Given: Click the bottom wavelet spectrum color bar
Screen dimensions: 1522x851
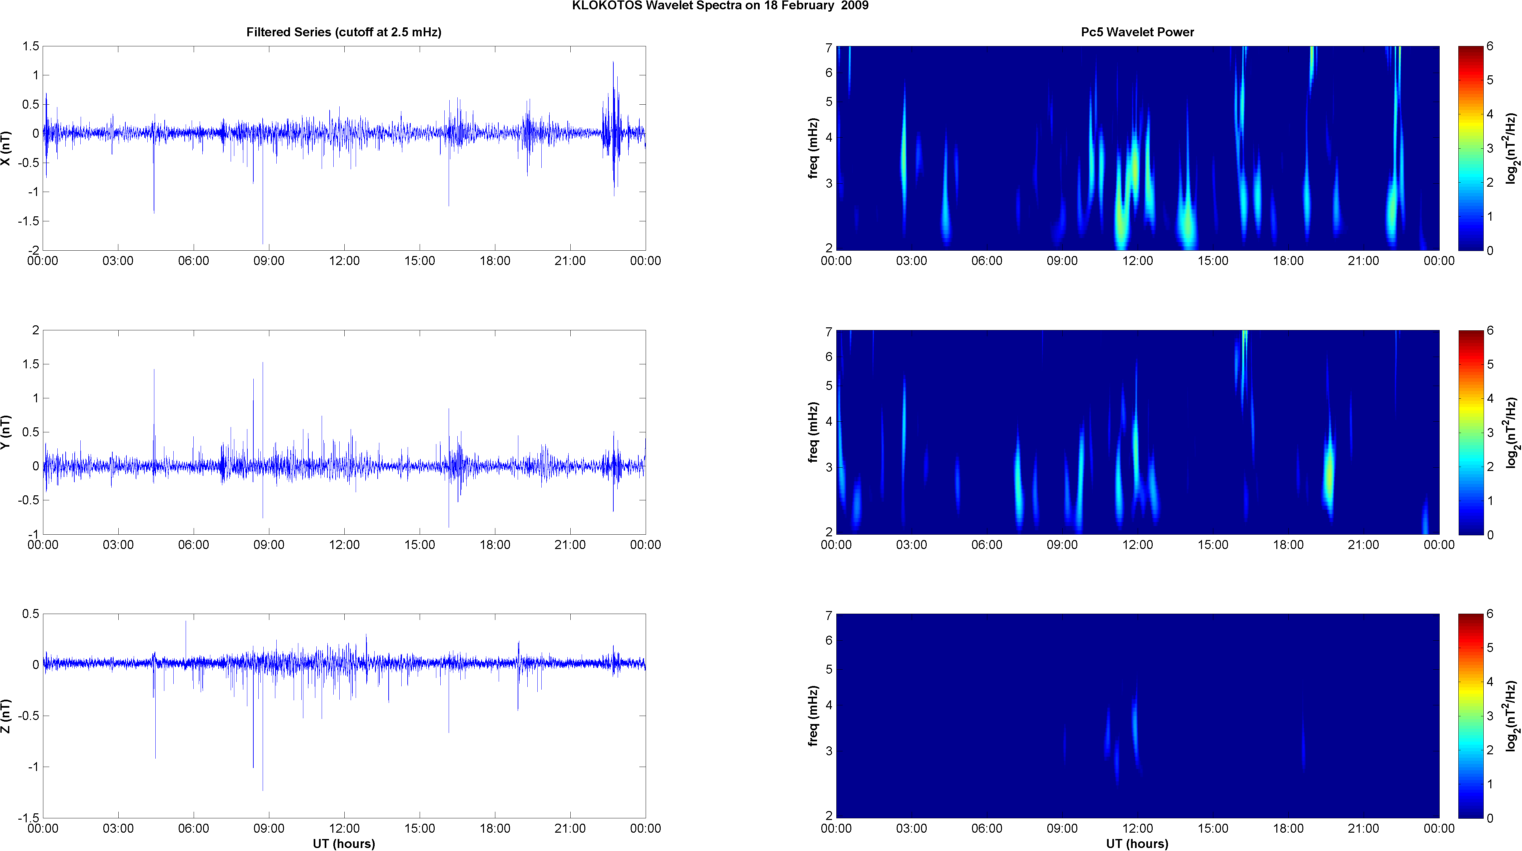Looking at the screenshot, I should pyautogui.click(x=1470, y=716).
